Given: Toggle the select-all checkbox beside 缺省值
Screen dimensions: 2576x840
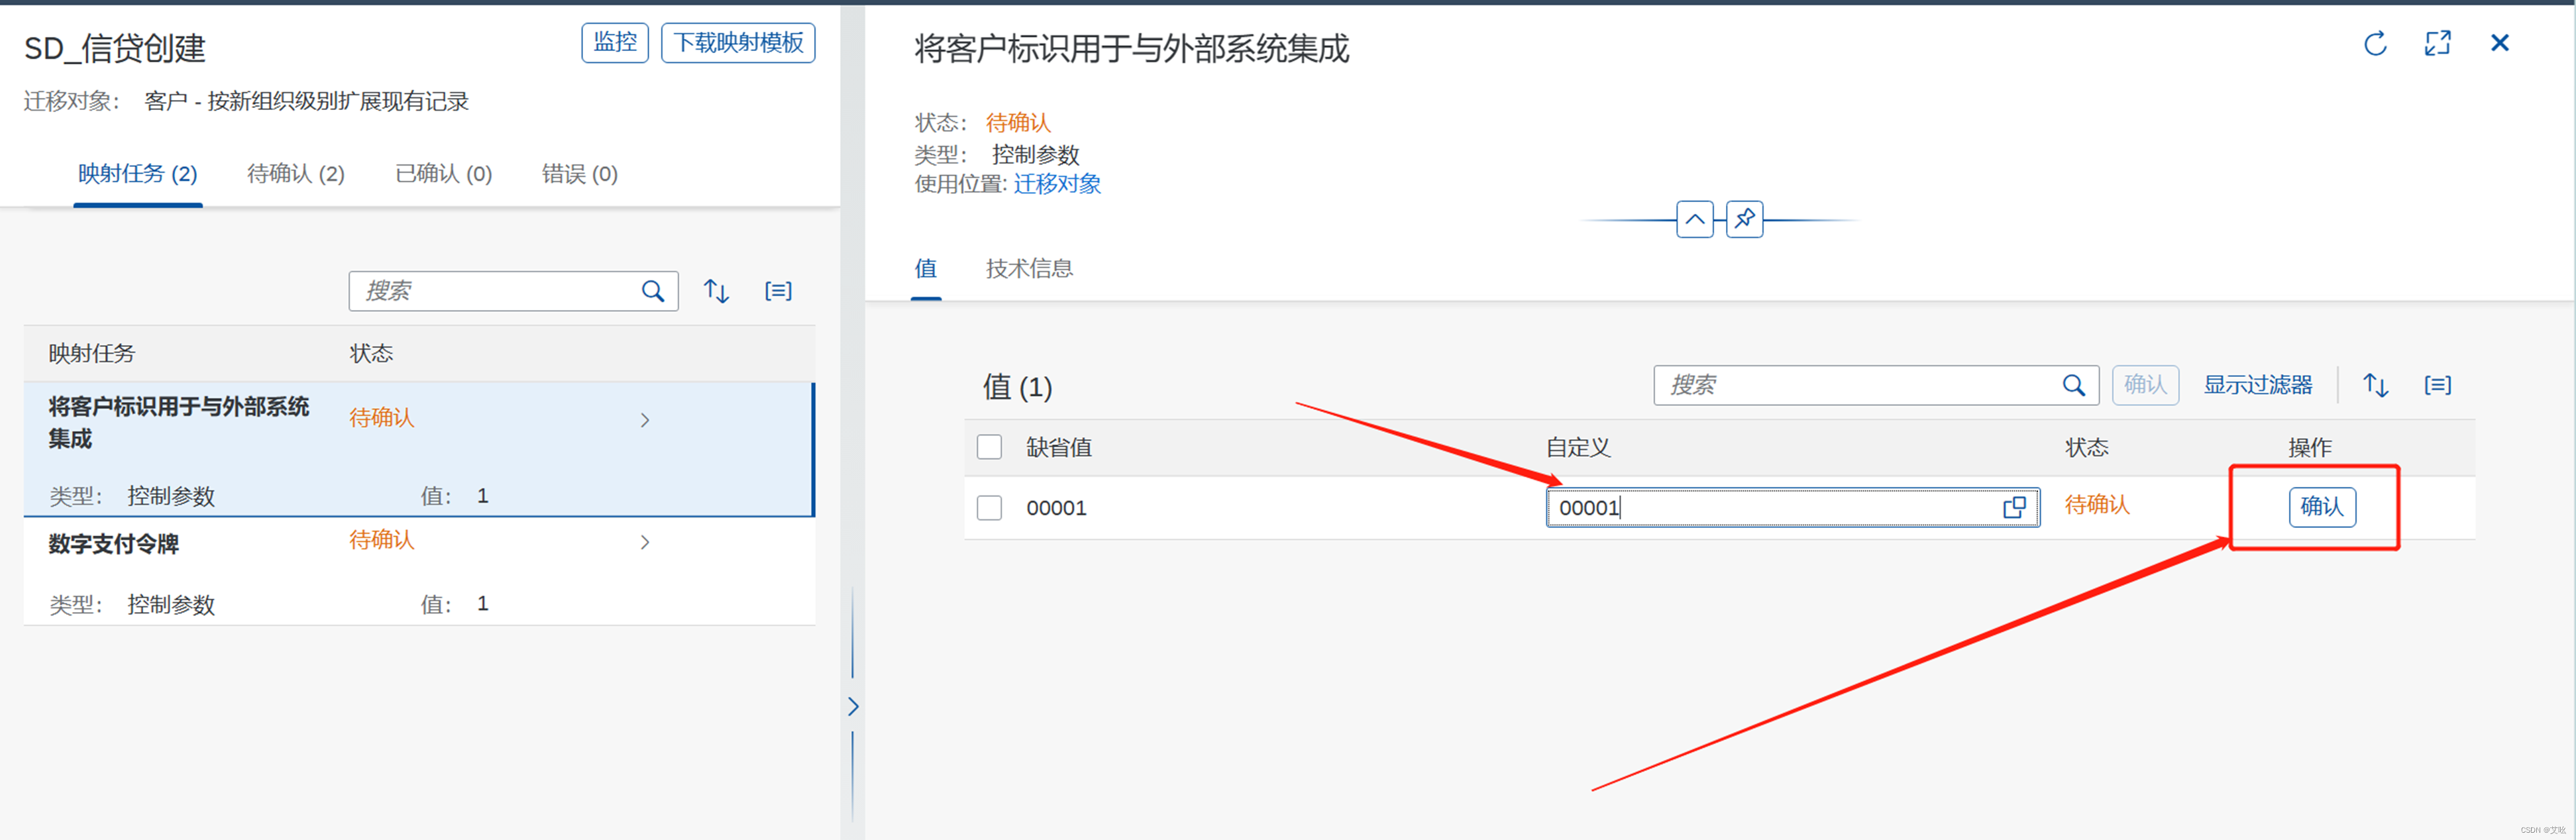Looking at the screenshot, I should coord(989,447).
